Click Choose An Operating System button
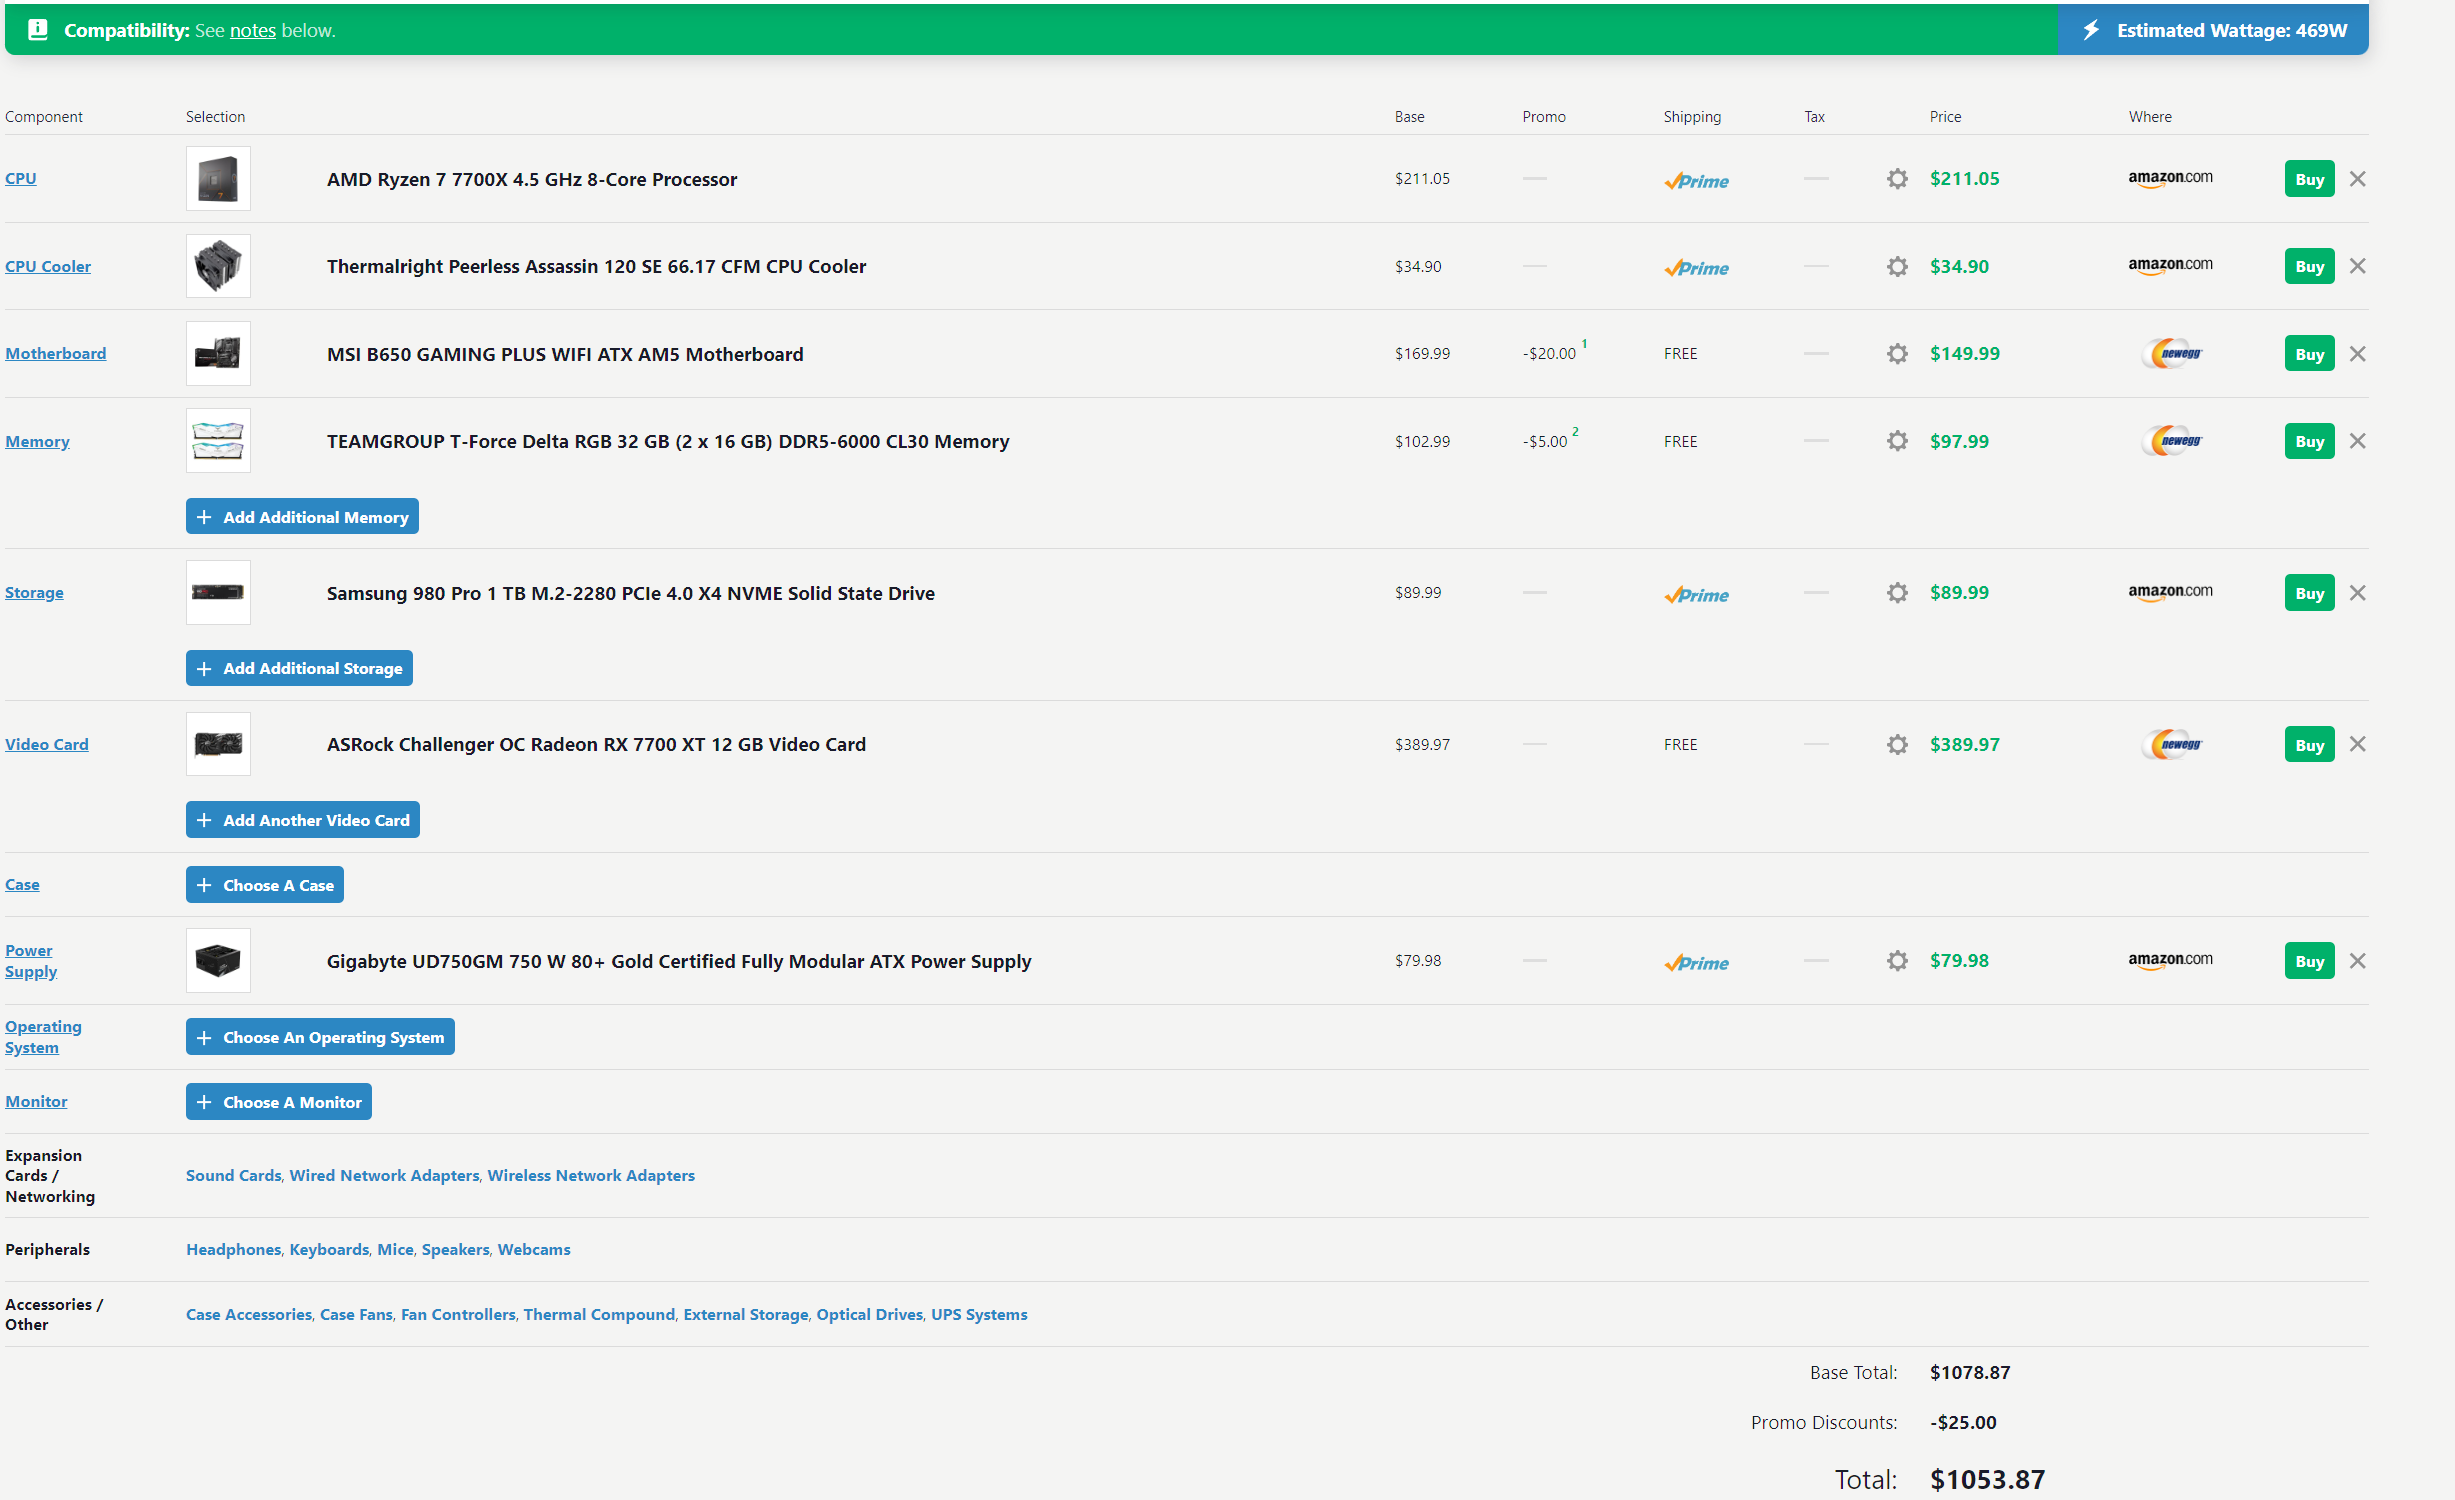Screen dimensions: 2455x1500 [320, 1037]
